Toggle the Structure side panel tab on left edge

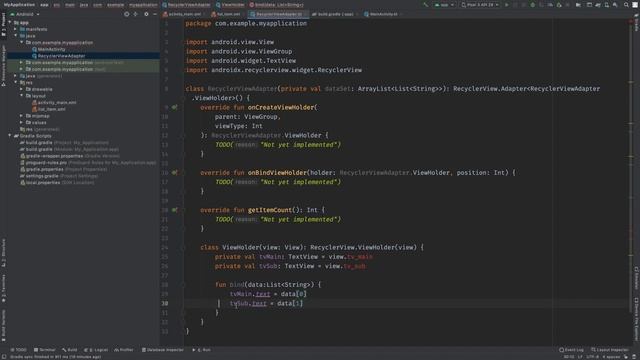tap(4, 253)
